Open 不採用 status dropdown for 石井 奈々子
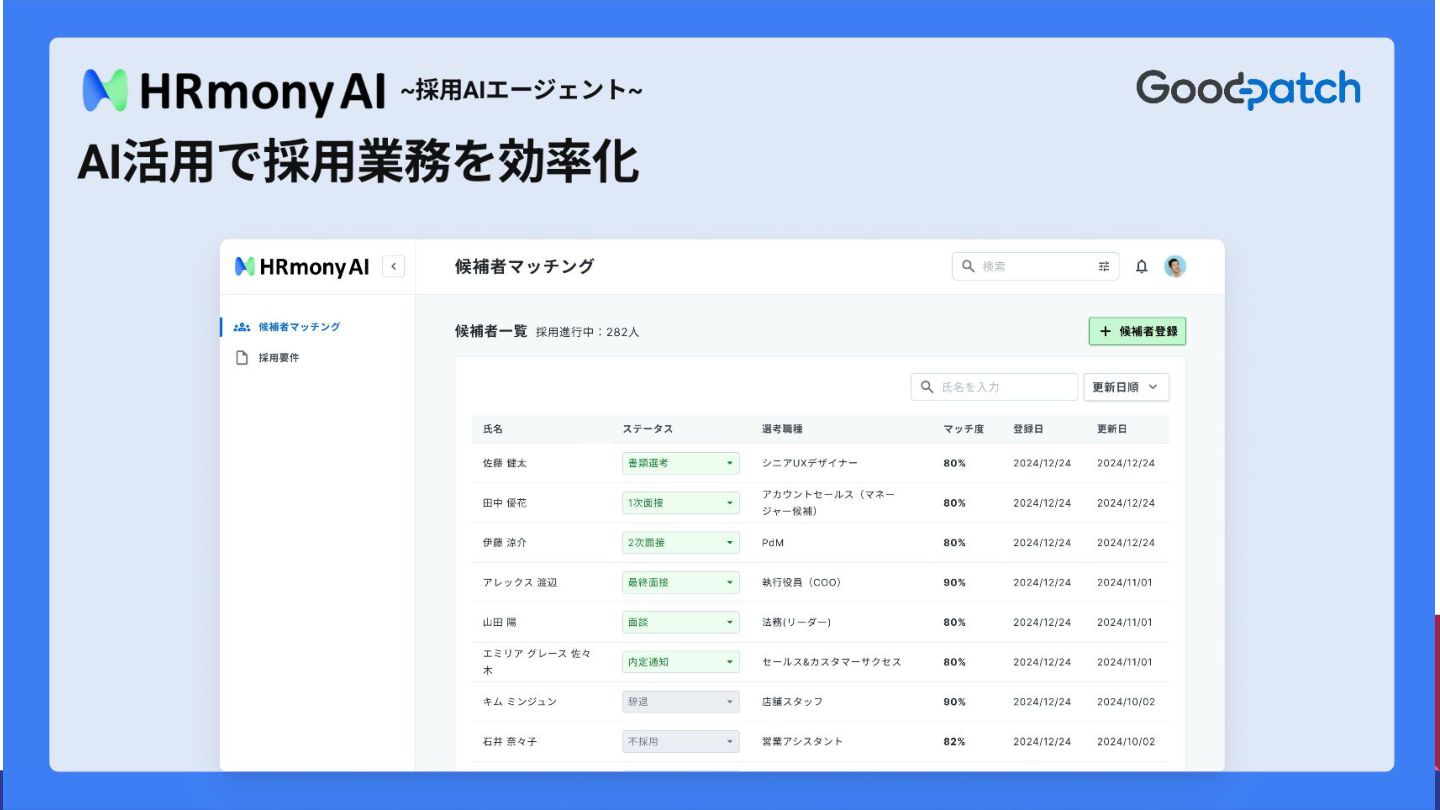Image resolution: width=1440 pixels, height=810 pixels. (x=680, y=742)
